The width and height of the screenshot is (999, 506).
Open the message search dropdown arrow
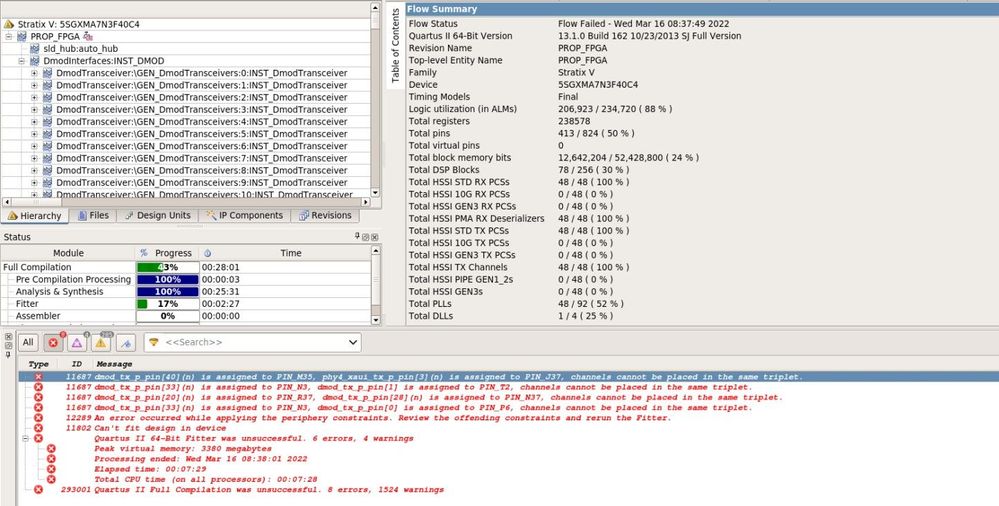353,342
